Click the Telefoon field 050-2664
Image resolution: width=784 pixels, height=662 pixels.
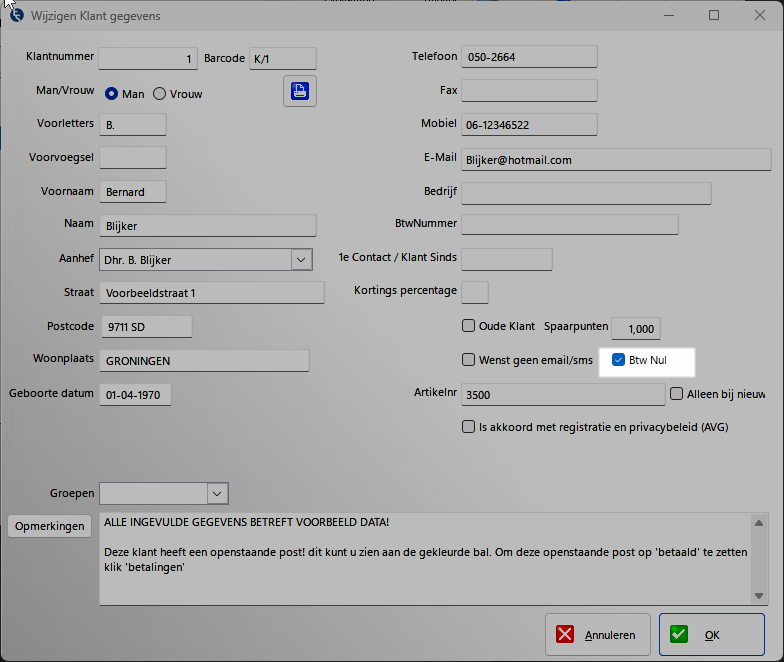click(x=529, y=57)
